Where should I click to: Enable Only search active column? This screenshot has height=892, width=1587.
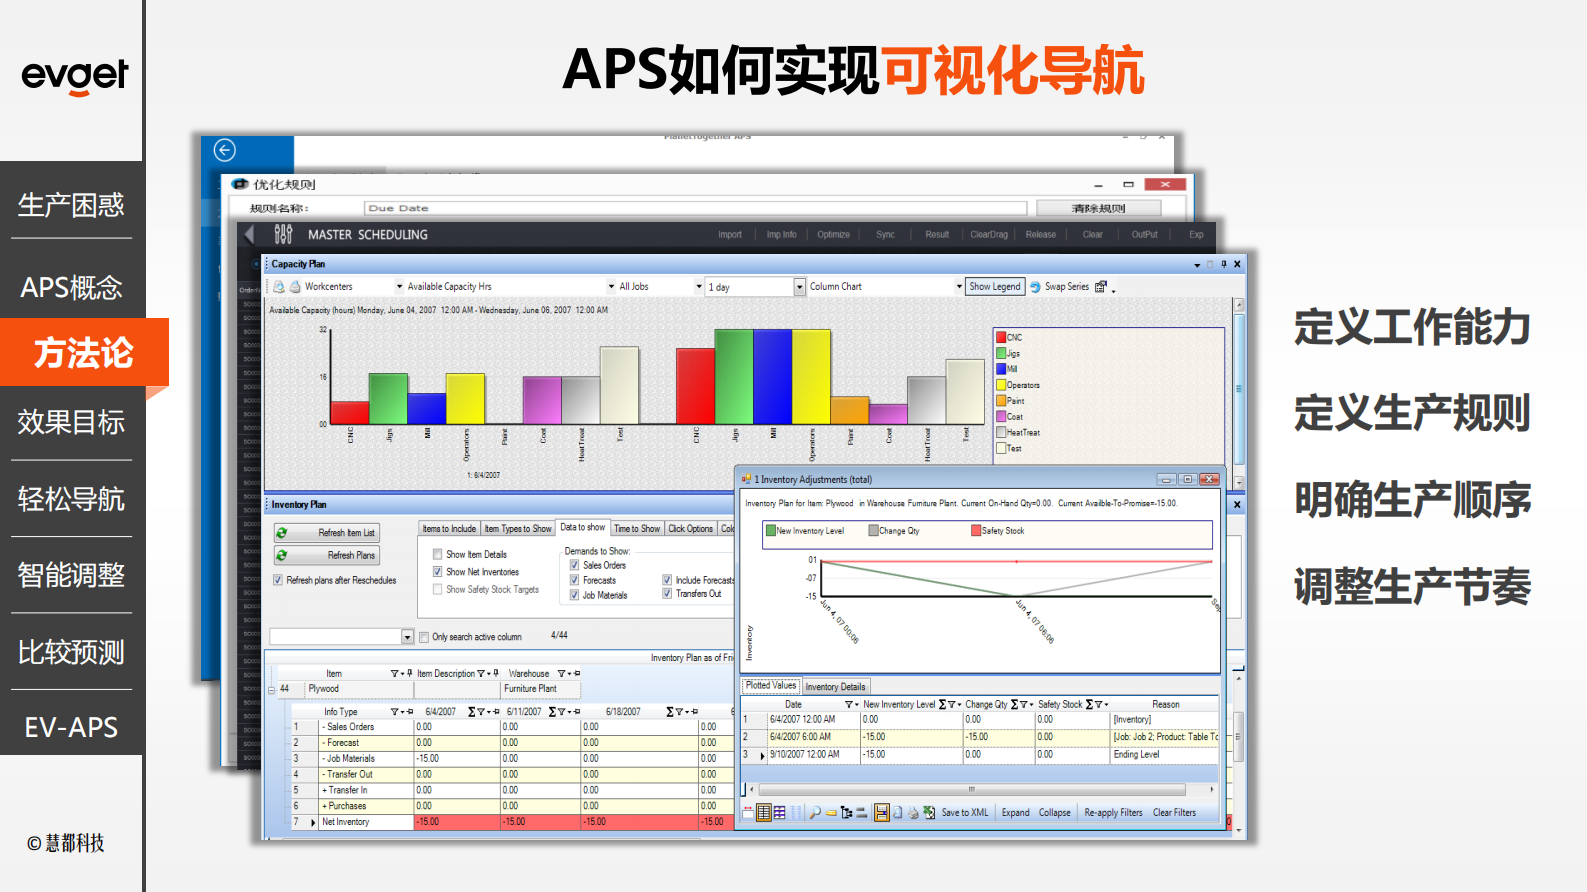[425, 637]
